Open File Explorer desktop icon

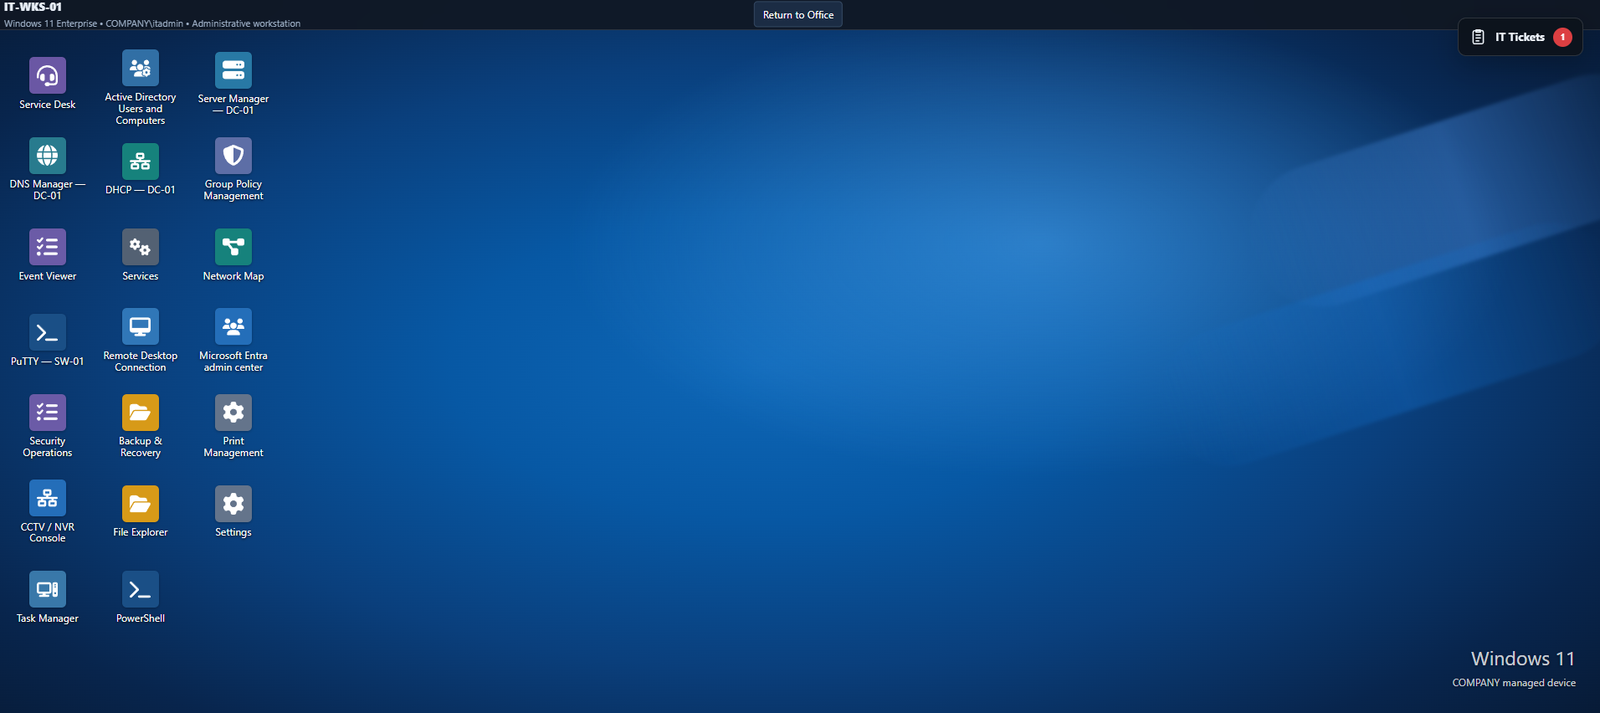140,504
